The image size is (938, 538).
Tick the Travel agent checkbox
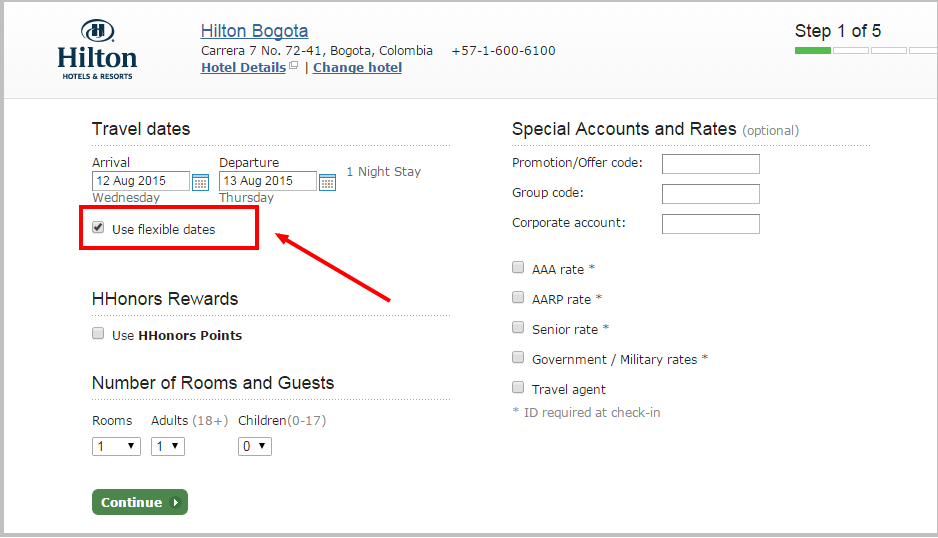(518, 387)
